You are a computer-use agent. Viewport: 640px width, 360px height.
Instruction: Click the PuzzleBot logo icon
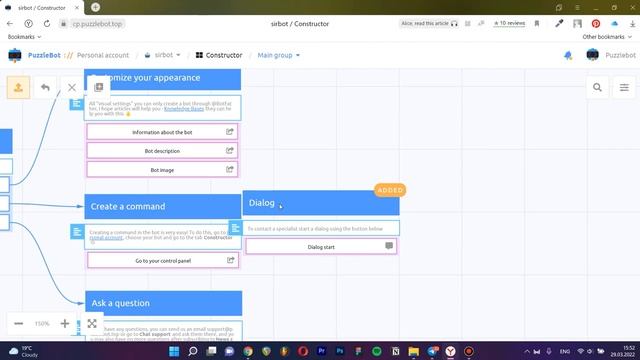15,55
